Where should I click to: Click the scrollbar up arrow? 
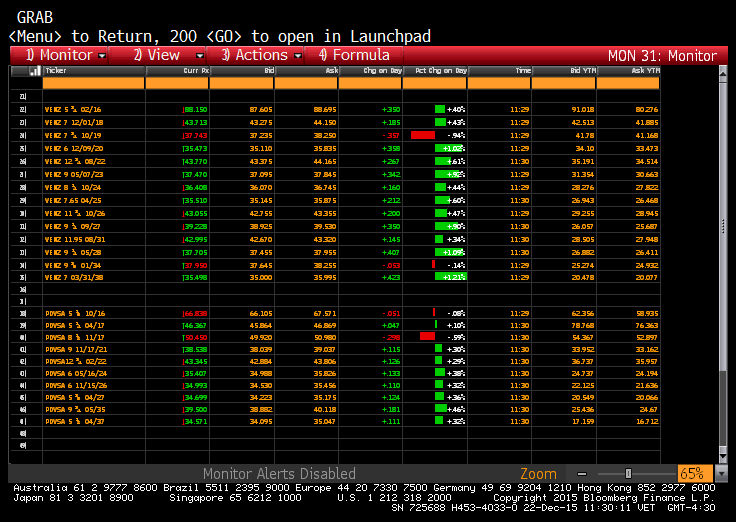[x=723, y=73]
